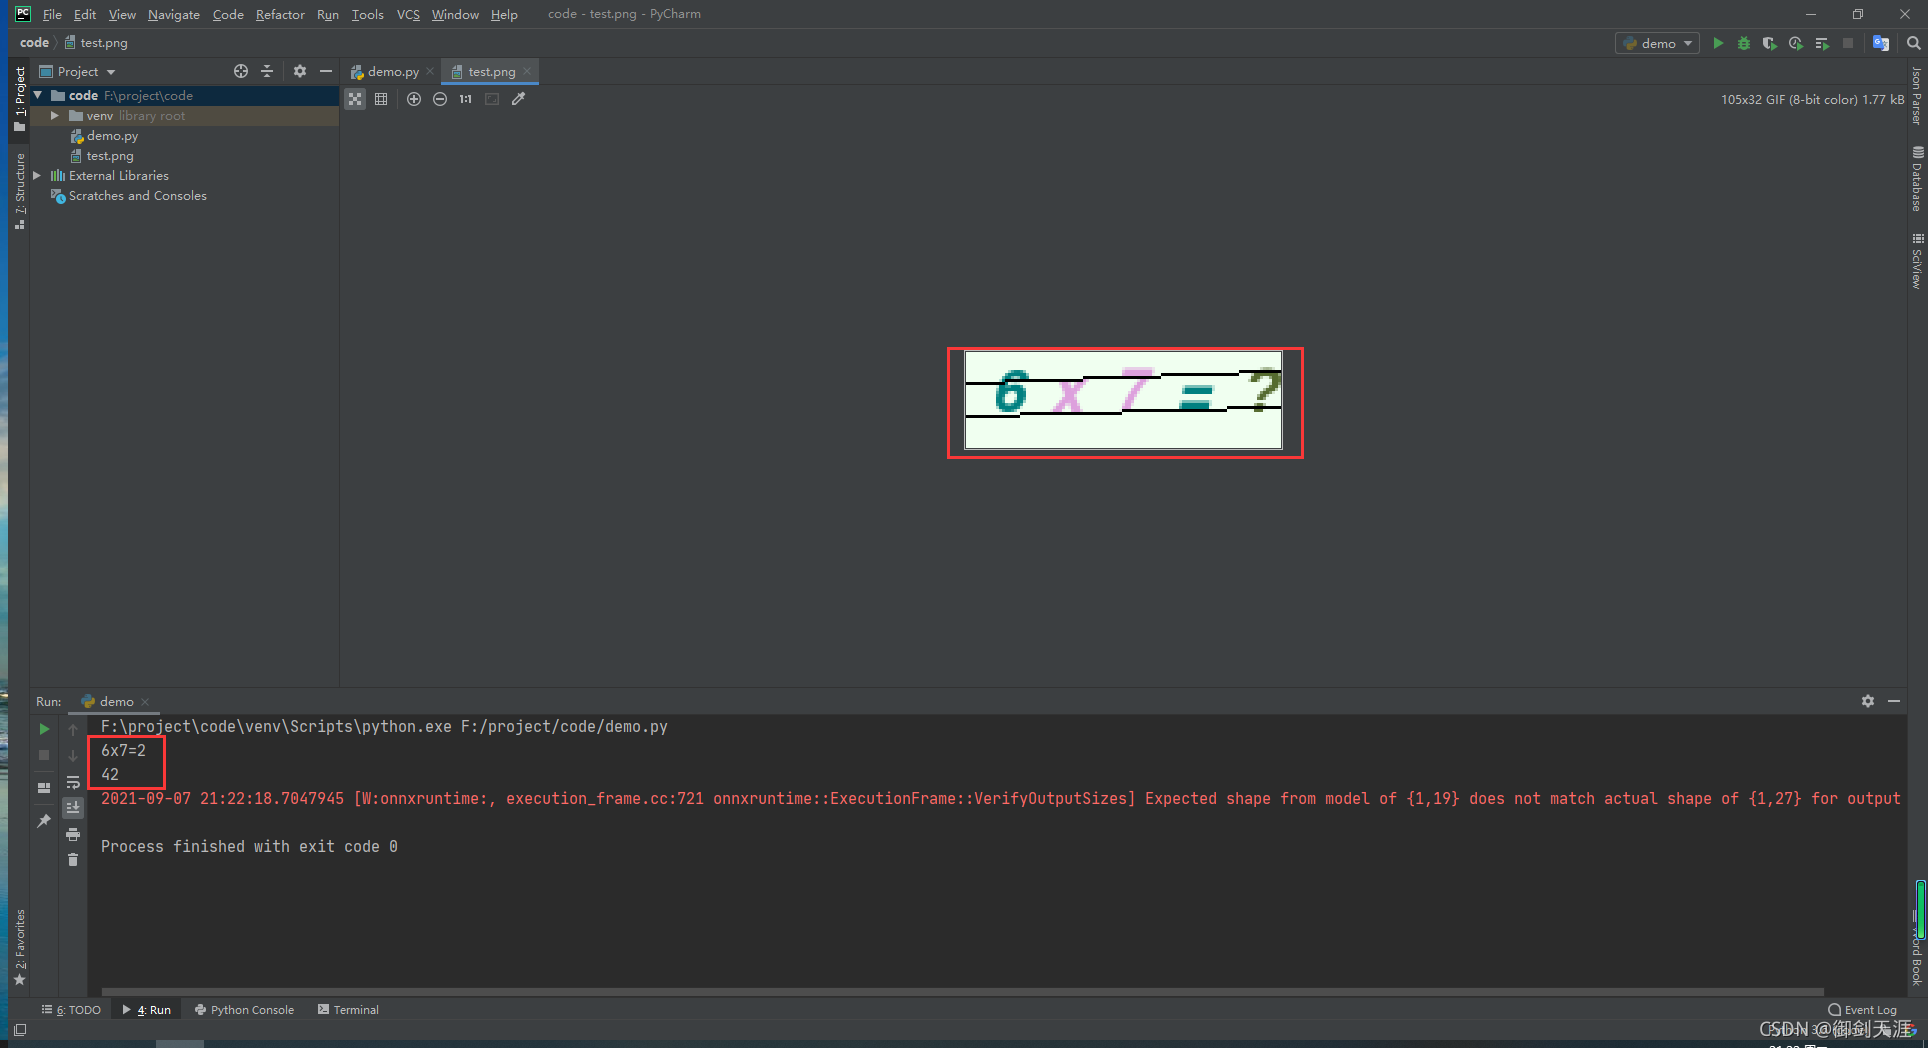1928x1048 pixels.
Task: Click the code breadcrumb in navigation bar
Action: tap(34, 43)
